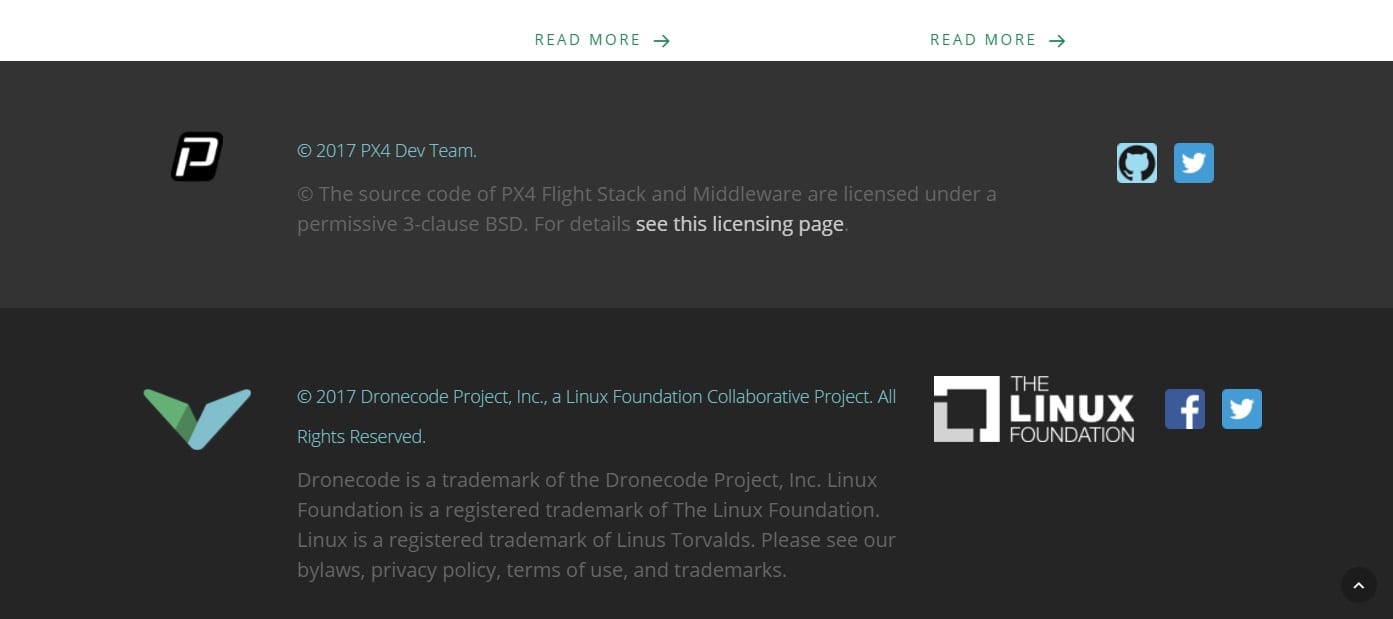Open The Linux Foundation logo
The image size is (1393, 619).
click(x=1033, y=409)
